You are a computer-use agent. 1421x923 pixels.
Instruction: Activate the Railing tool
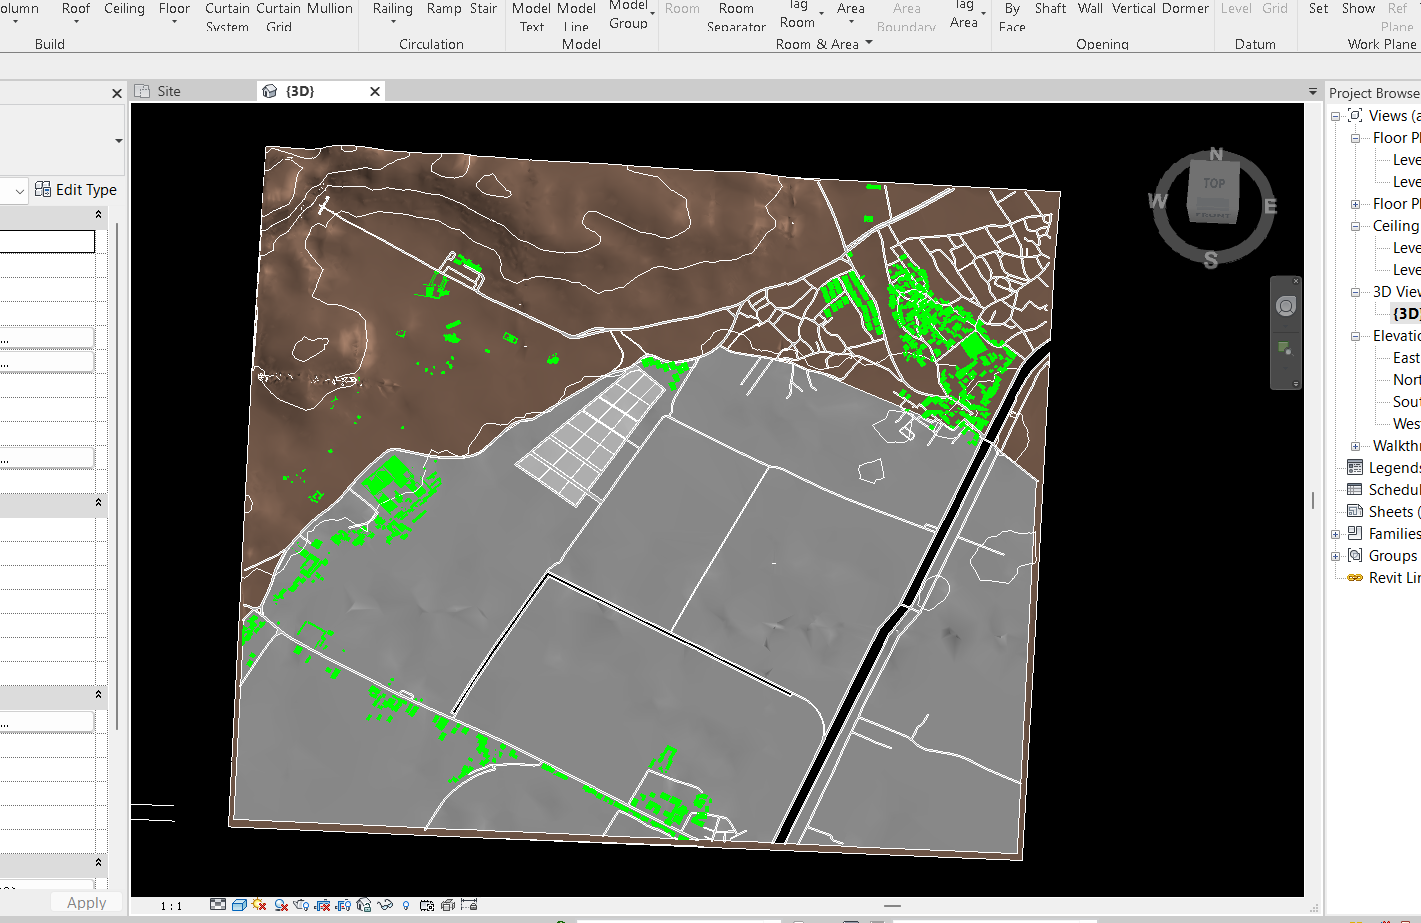coord(392,9)
